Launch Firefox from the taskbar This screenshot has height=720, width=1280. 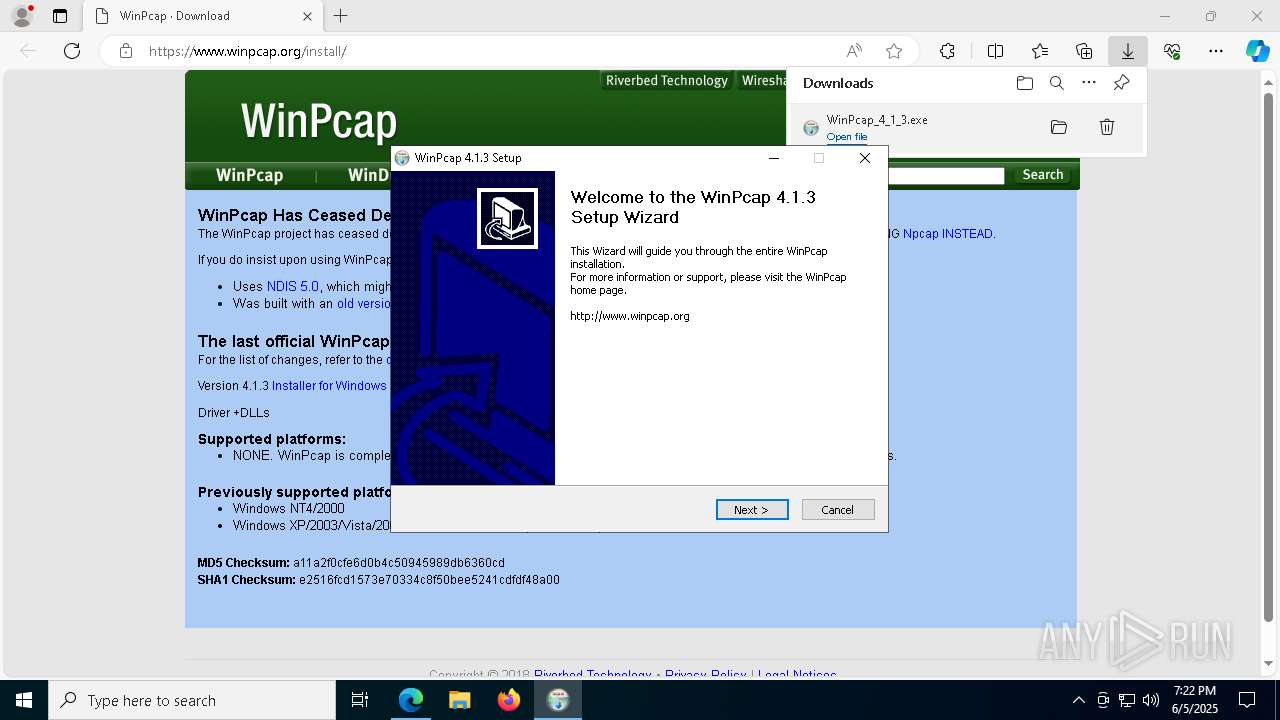[x=508, y=700]
